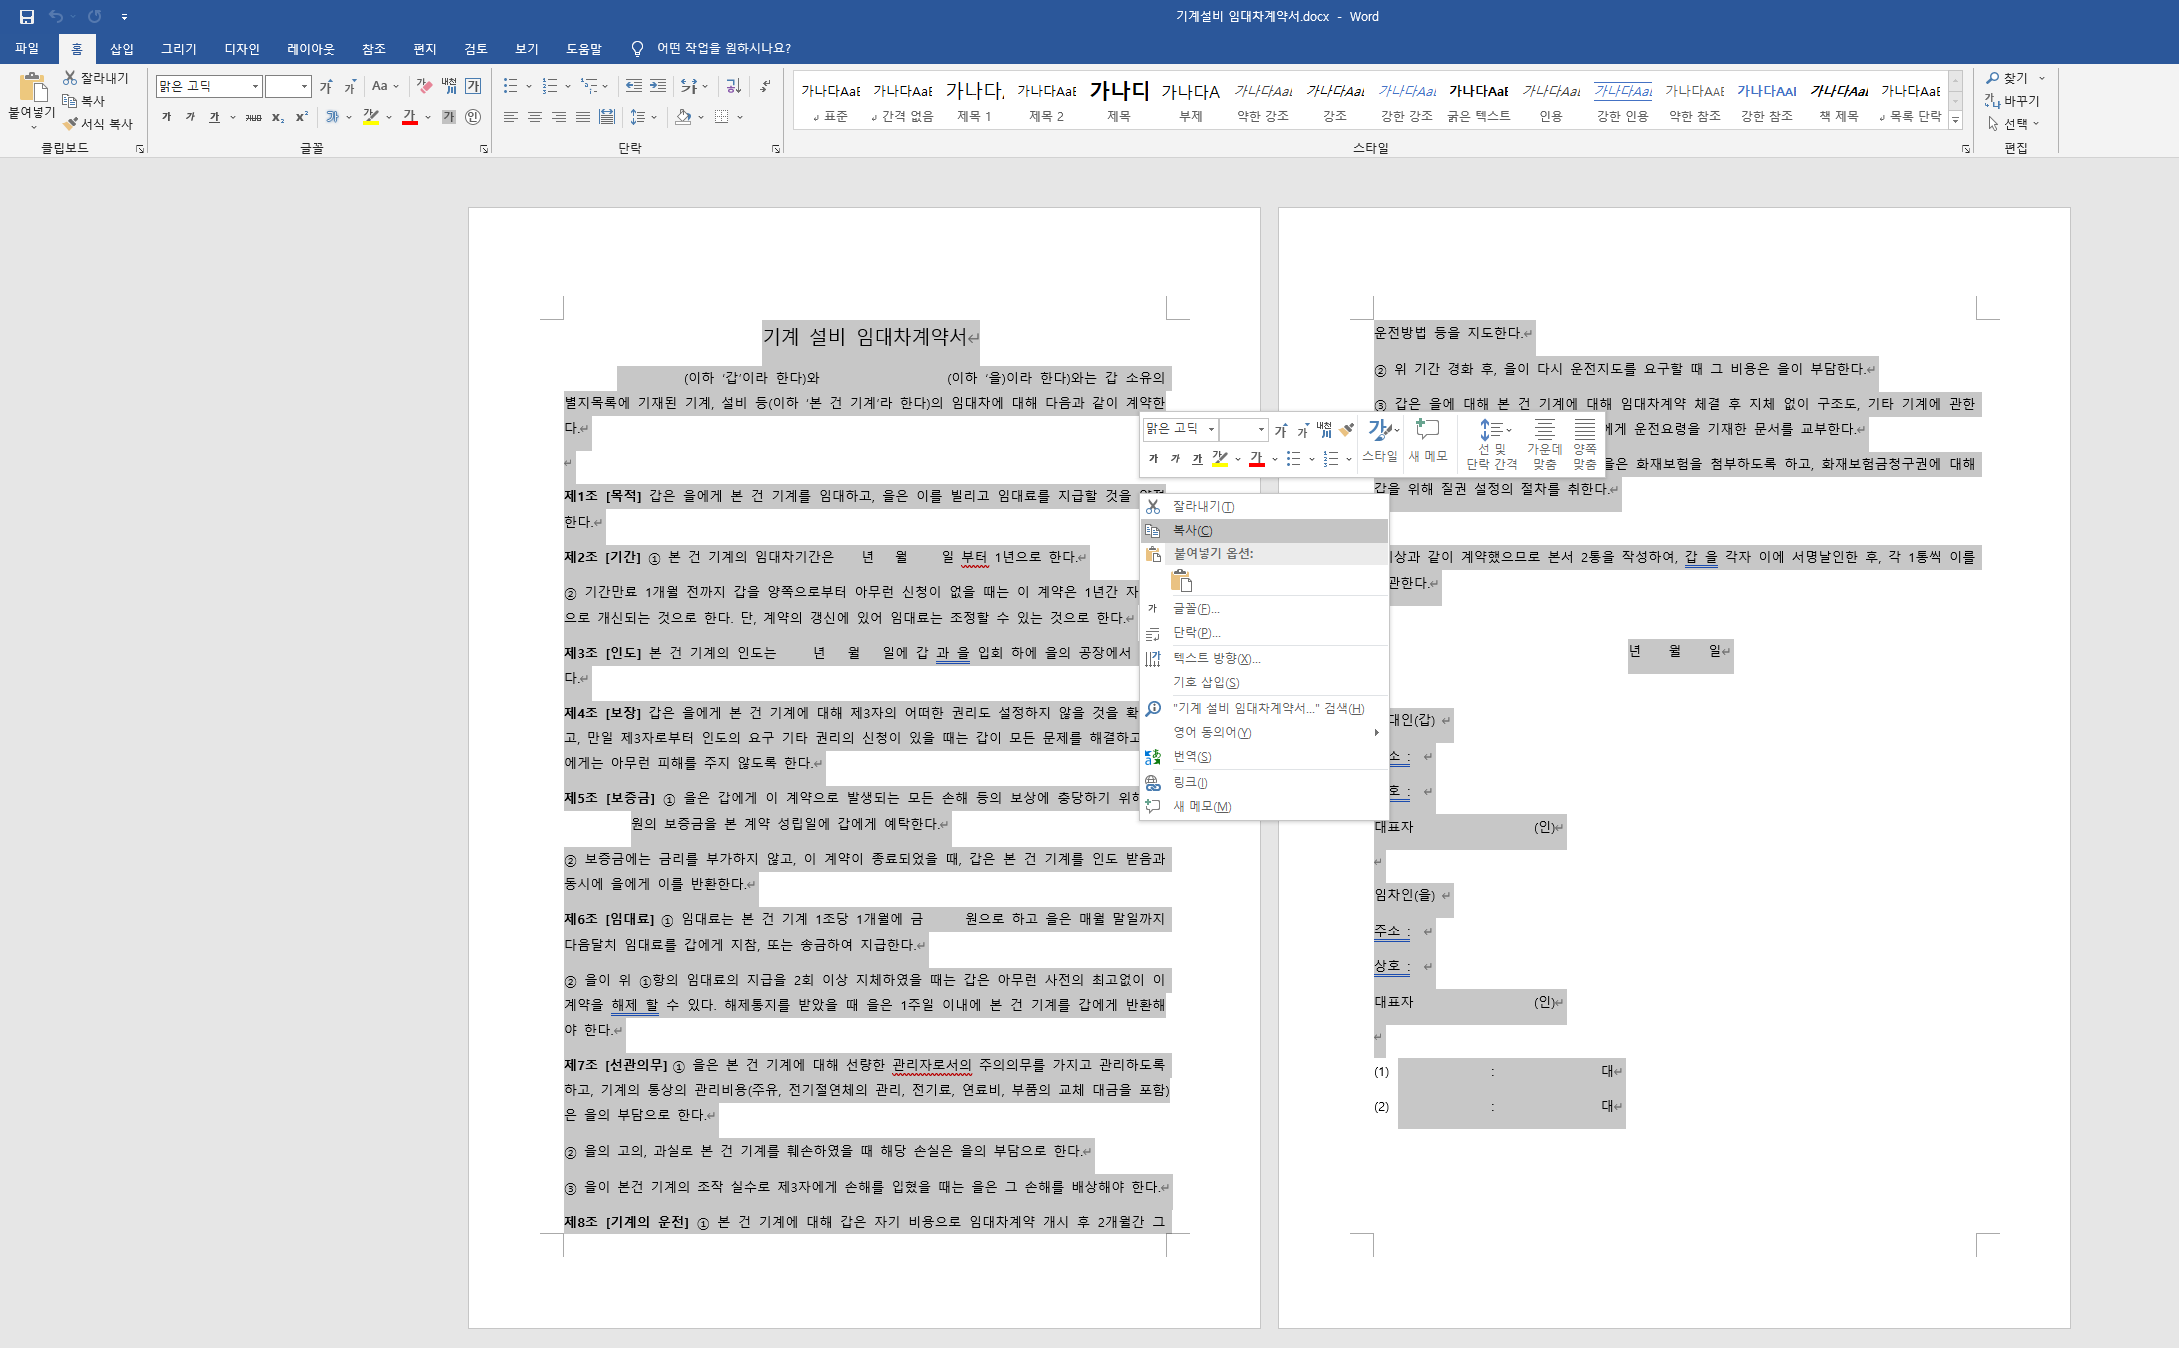The image size is (2179, 1348).
Task: Expand the styles gallery More arrow
Action: point(1956,120)
